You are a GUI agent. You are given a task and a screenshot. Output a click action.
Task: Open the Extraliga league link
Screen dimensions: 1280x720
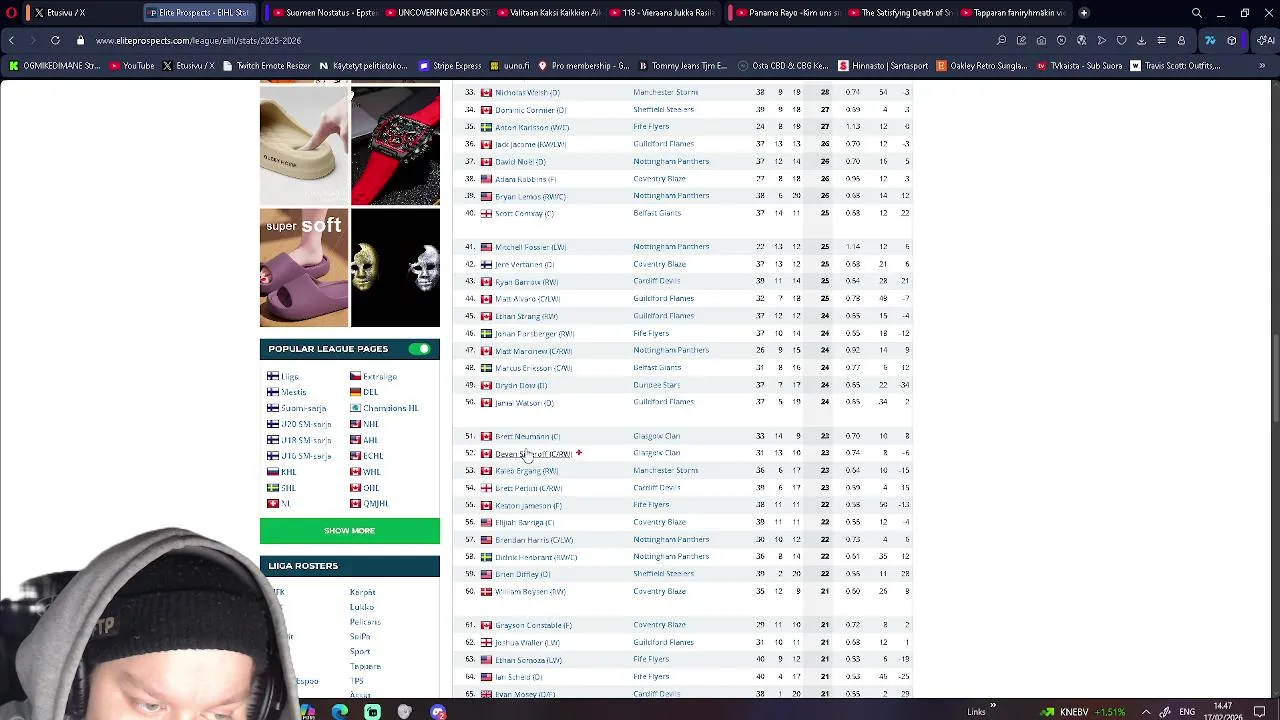[374, 376]
